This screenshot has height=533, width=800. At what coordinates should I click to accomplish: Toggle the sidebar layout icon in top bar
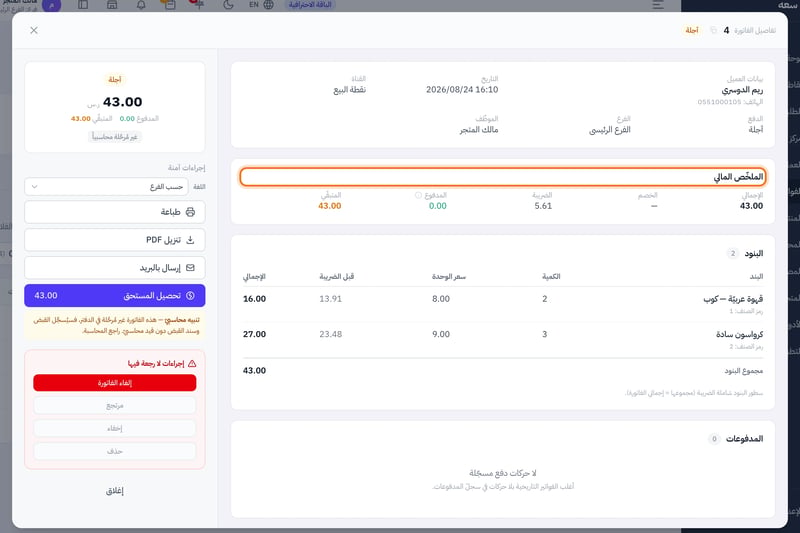[x=83, y=5]
